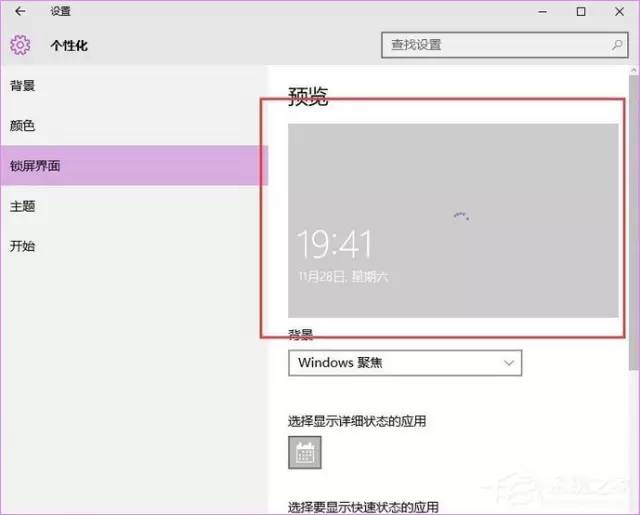Click the 19:41 time in preview

point(334,244)
